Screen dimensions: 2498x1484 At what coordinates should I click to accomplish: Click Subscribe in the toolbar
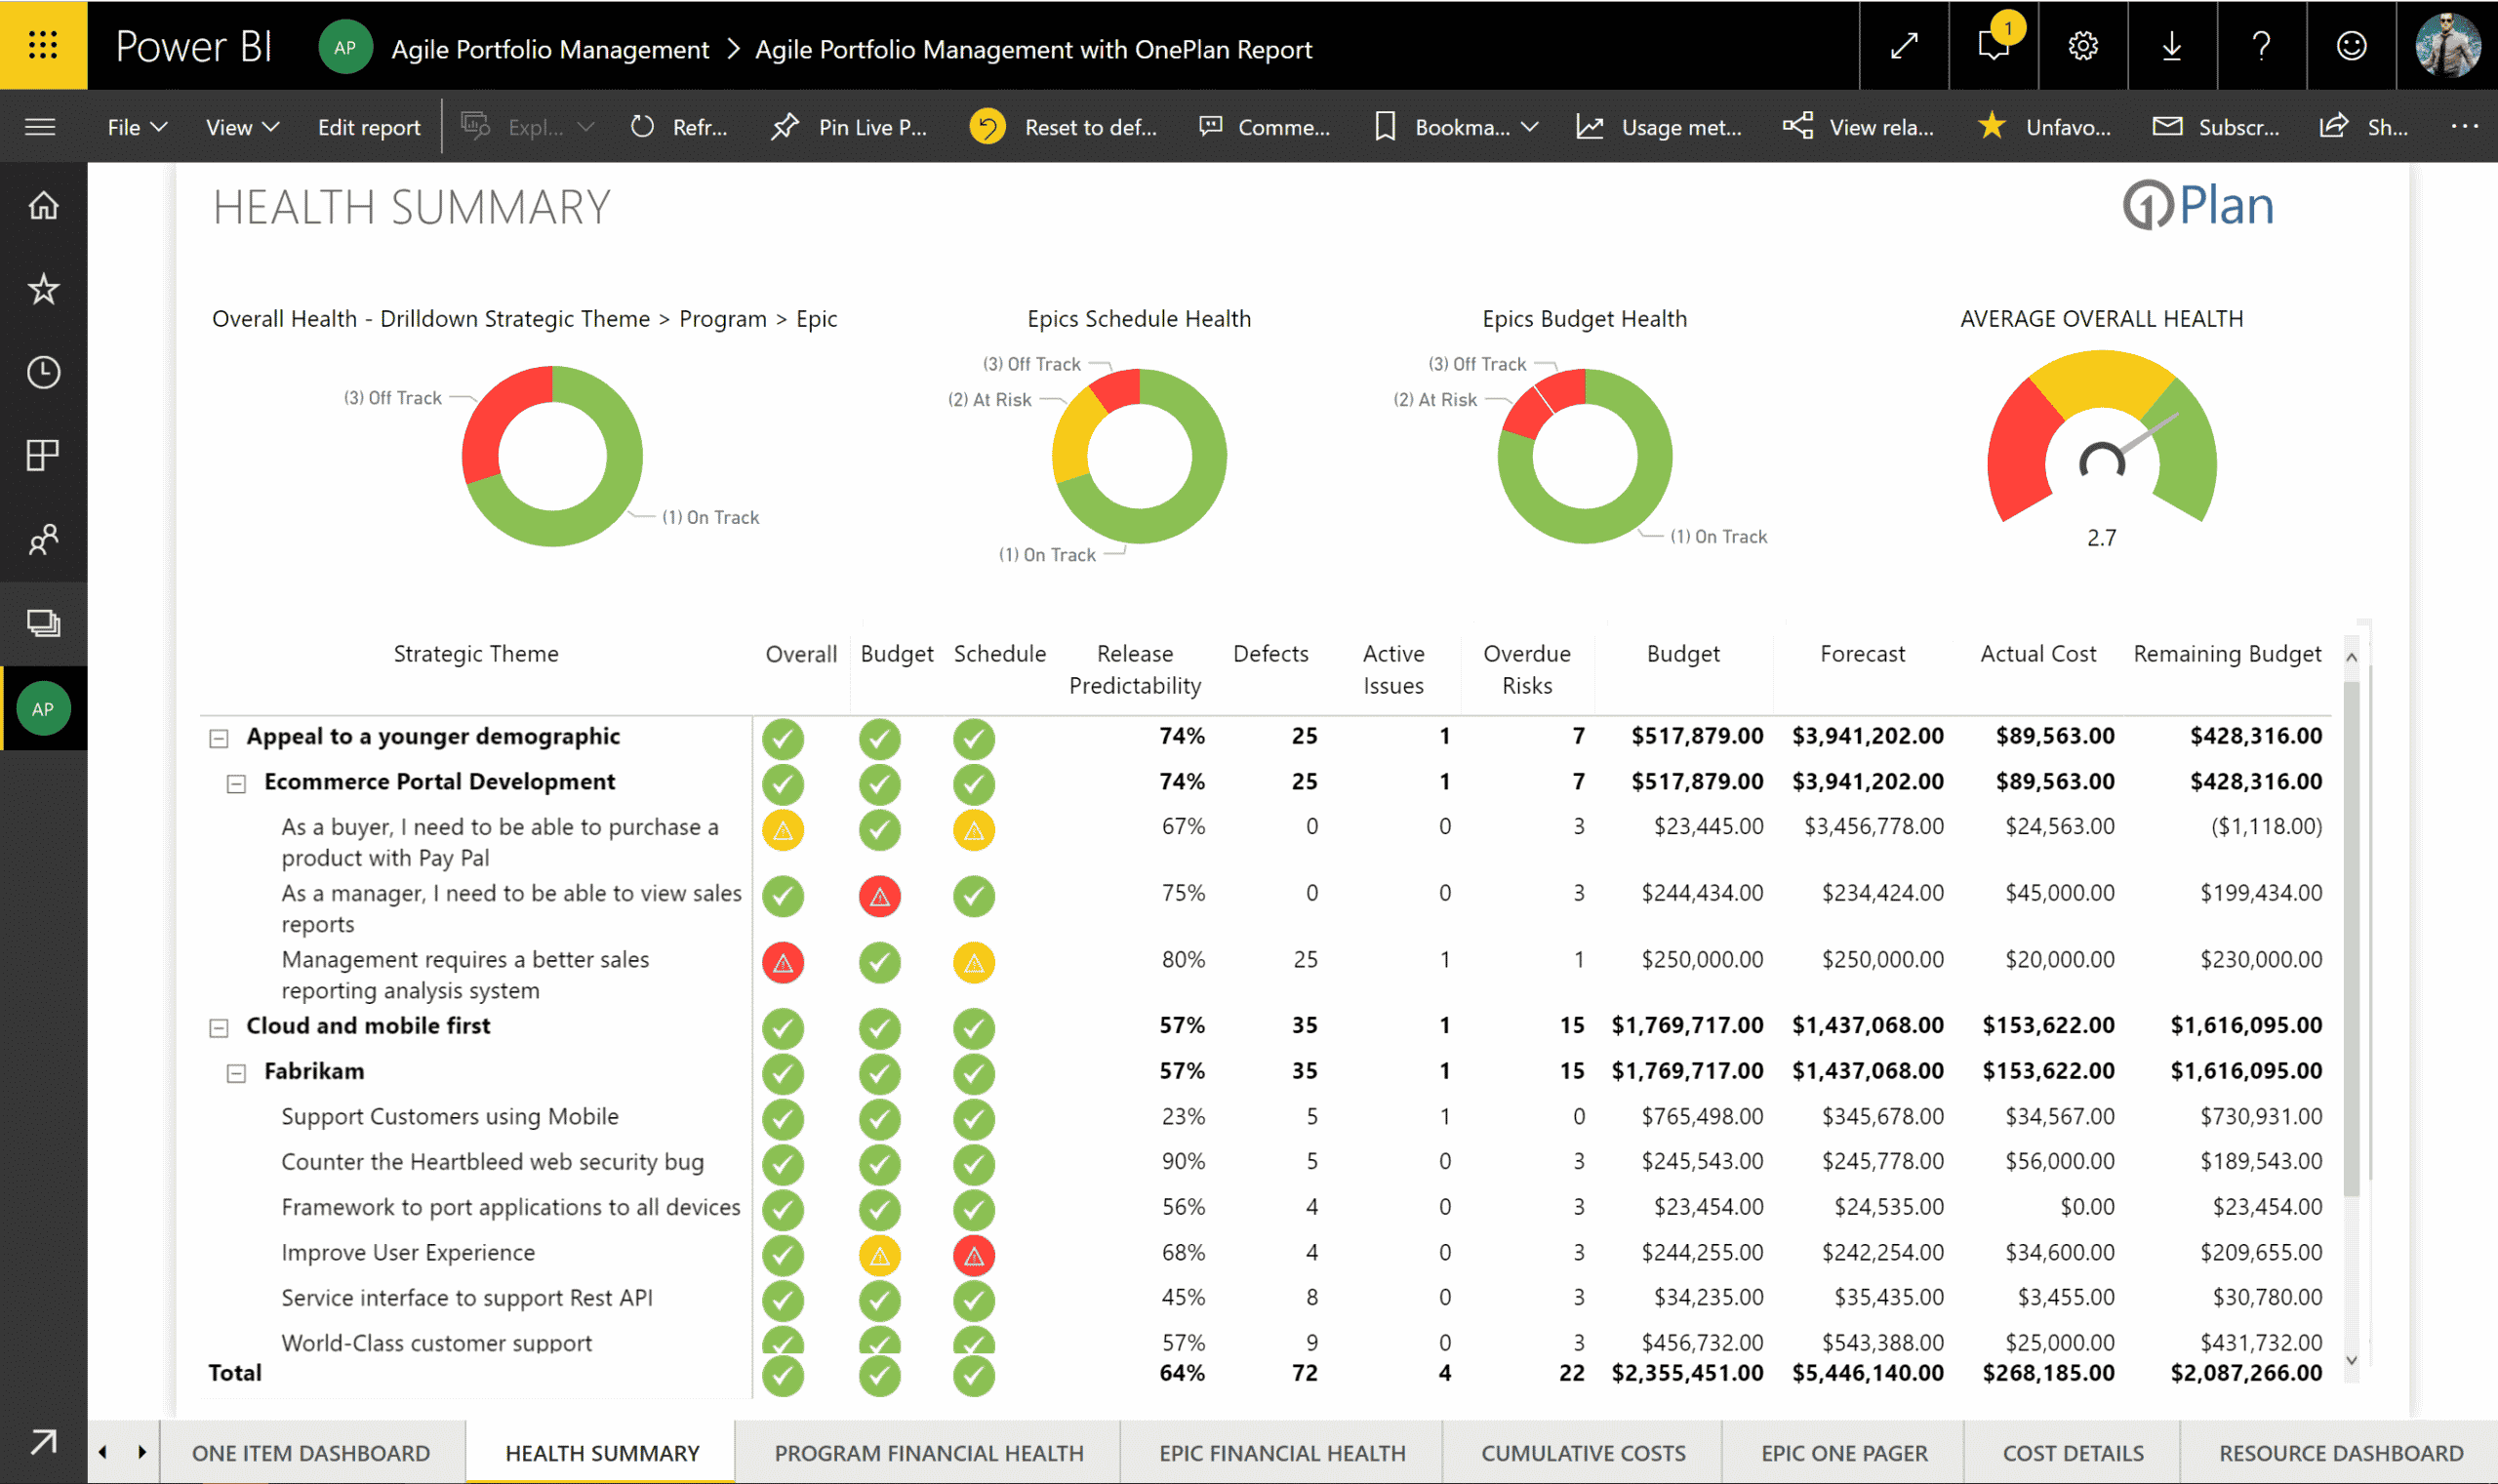pos(2216,127)
